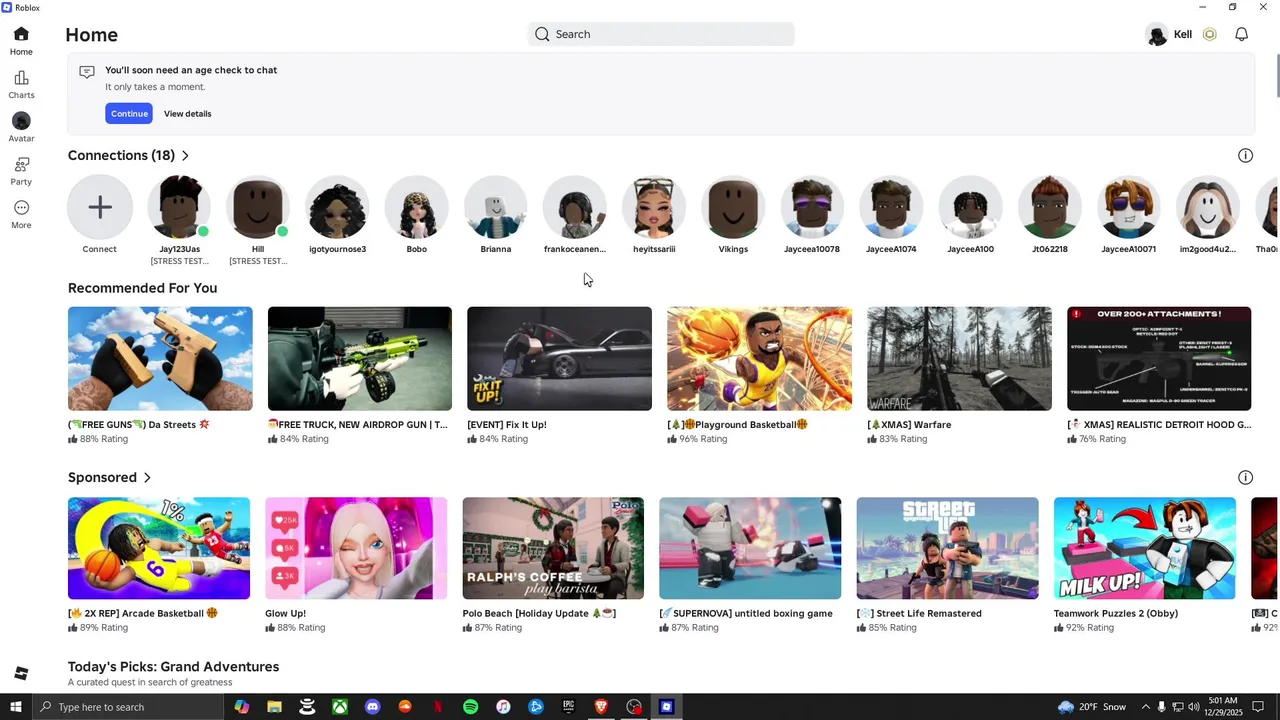Viewport: 1280px width, 720px height.
Task: Open the More menu in sidebar
Action: click(x=21, y=214)
